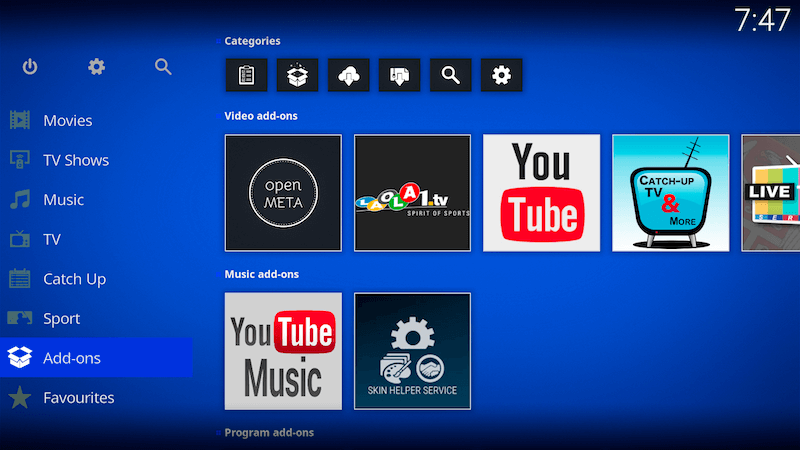Click the power icon
This screenshot has width=800, height=450.
pyautogui.click(x=30, y=67)
